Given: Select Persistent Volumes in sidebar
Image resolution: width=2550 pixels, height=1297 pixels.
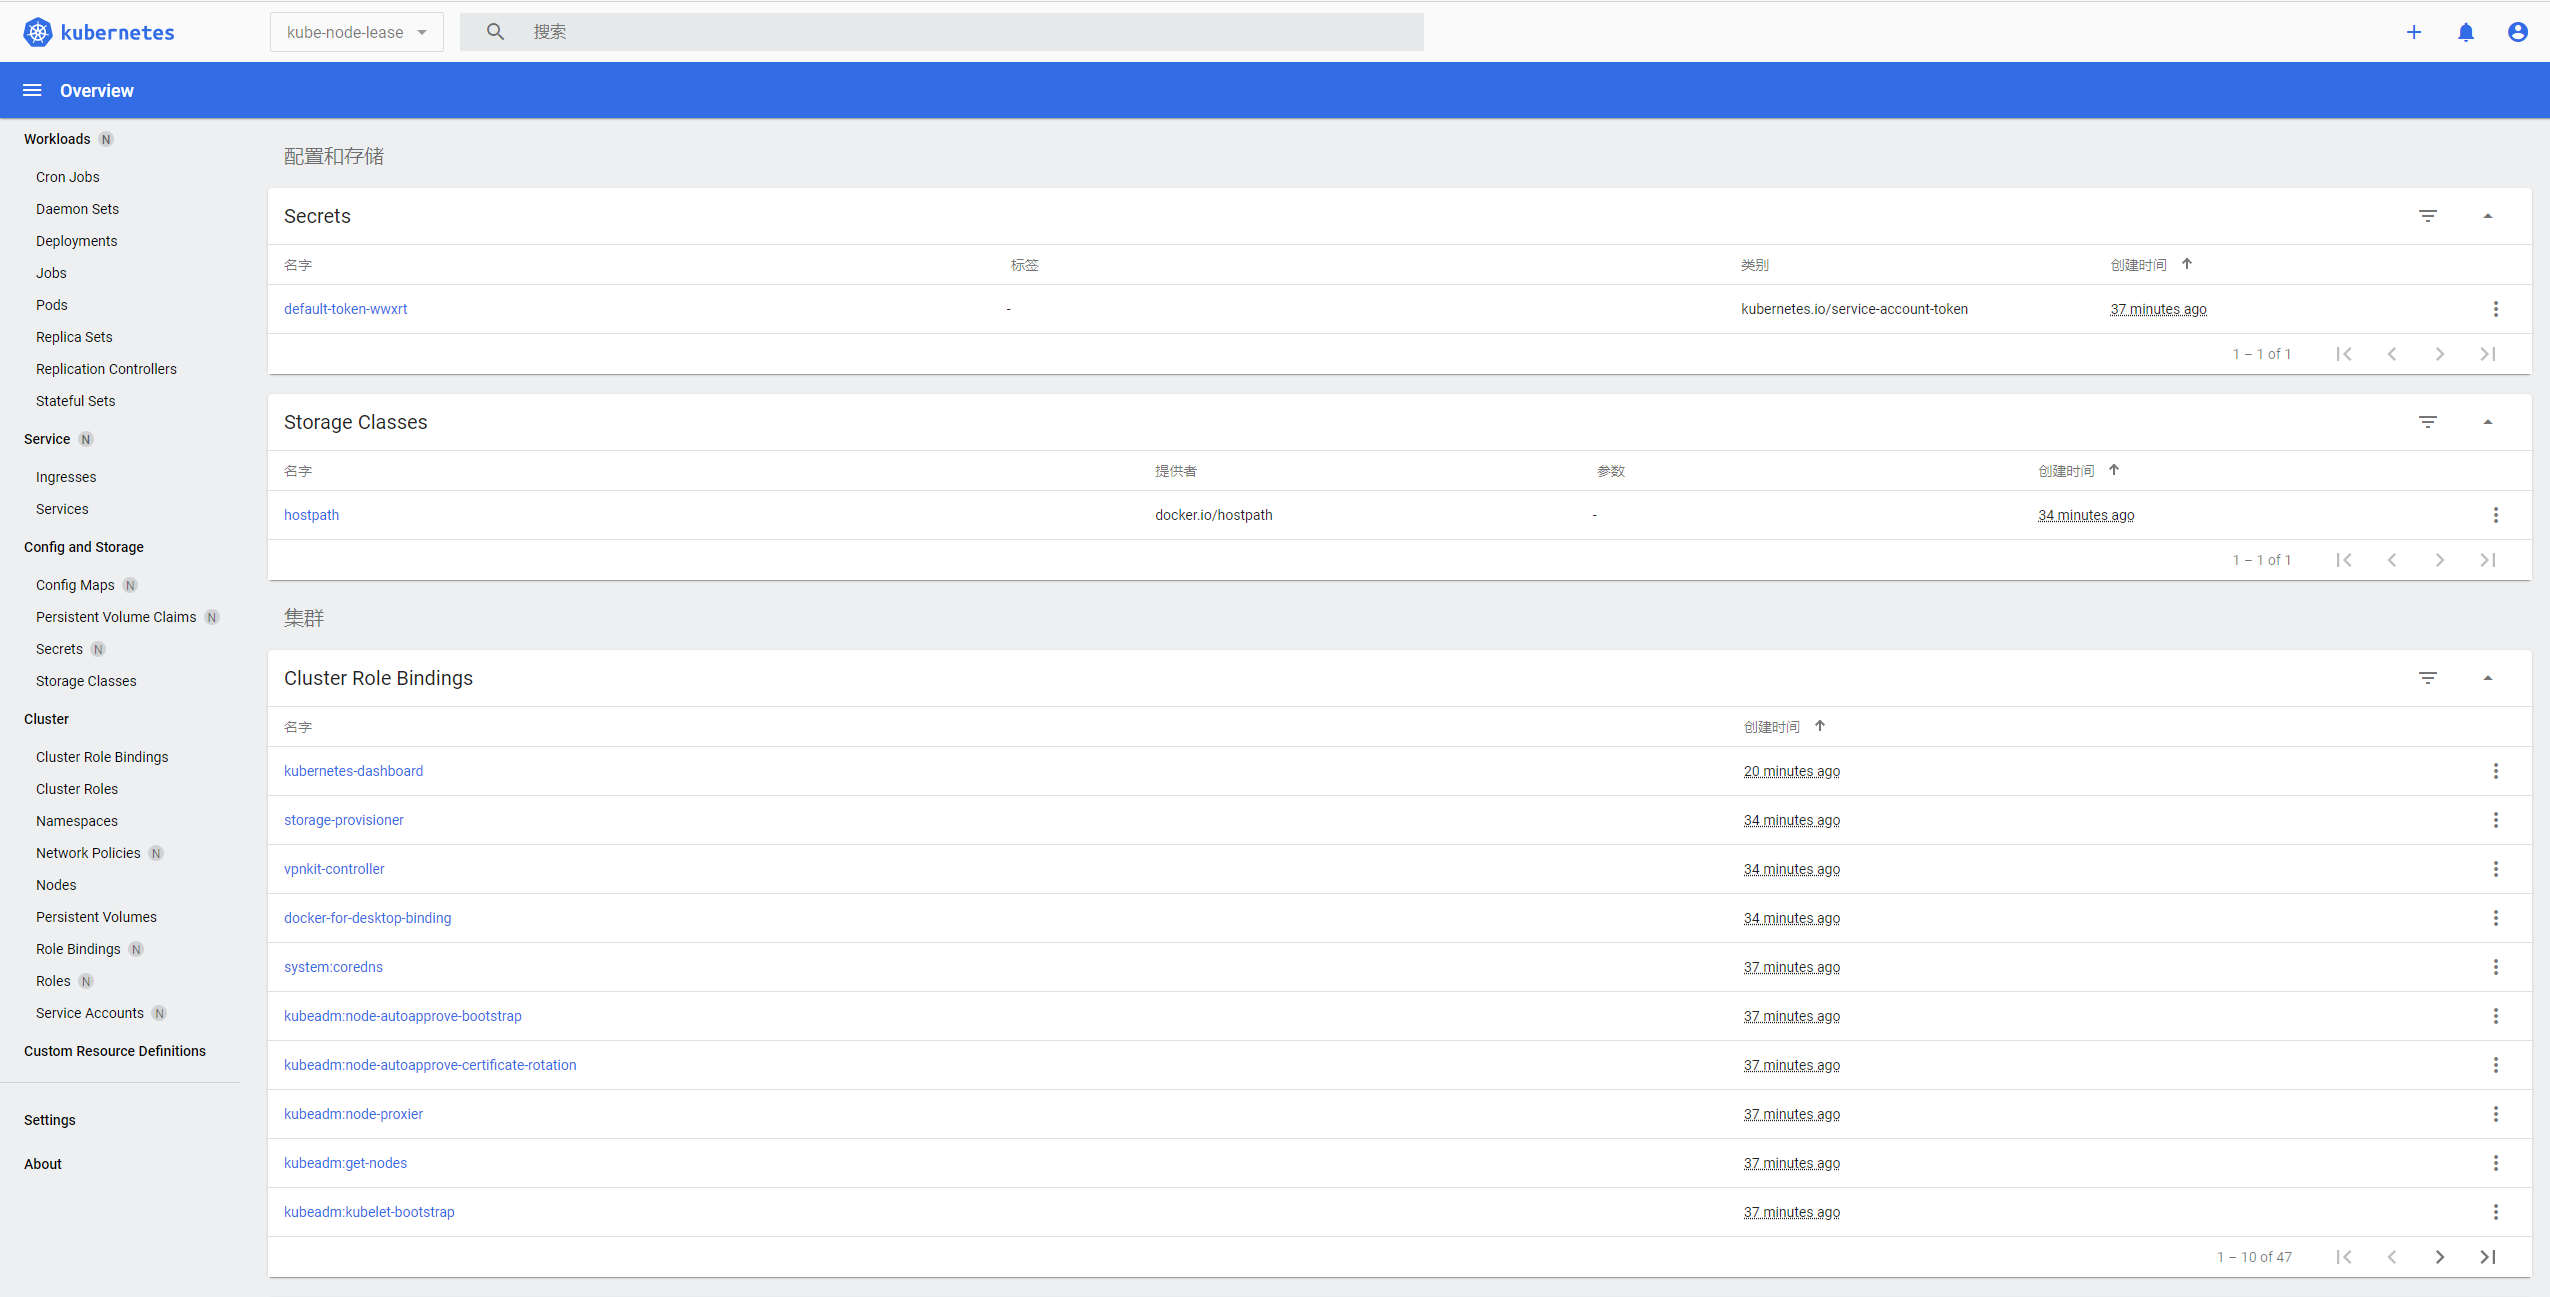Looking at the screenshot, I should [x=96, y=917].
